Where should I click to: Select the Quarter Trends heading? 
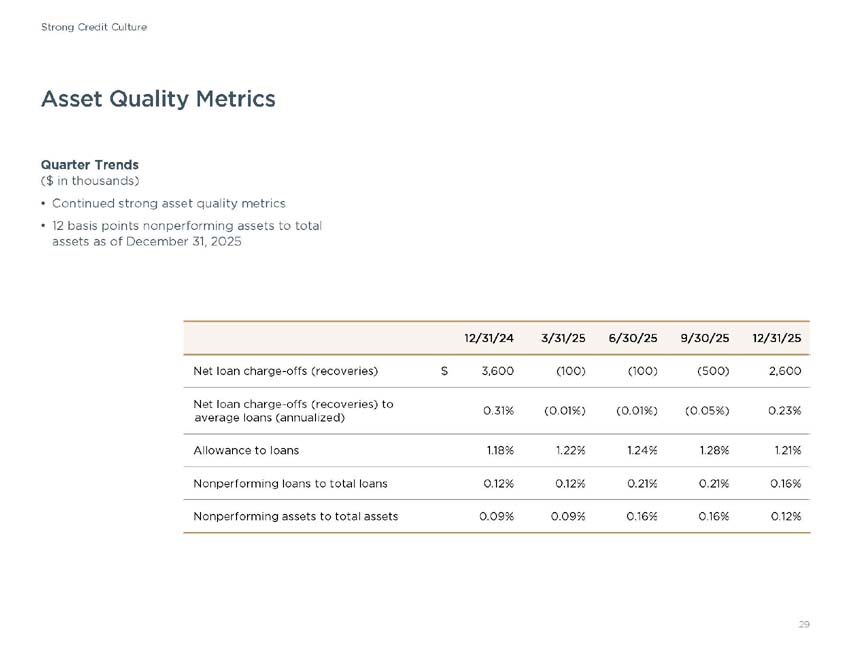[x=89, y=164]
